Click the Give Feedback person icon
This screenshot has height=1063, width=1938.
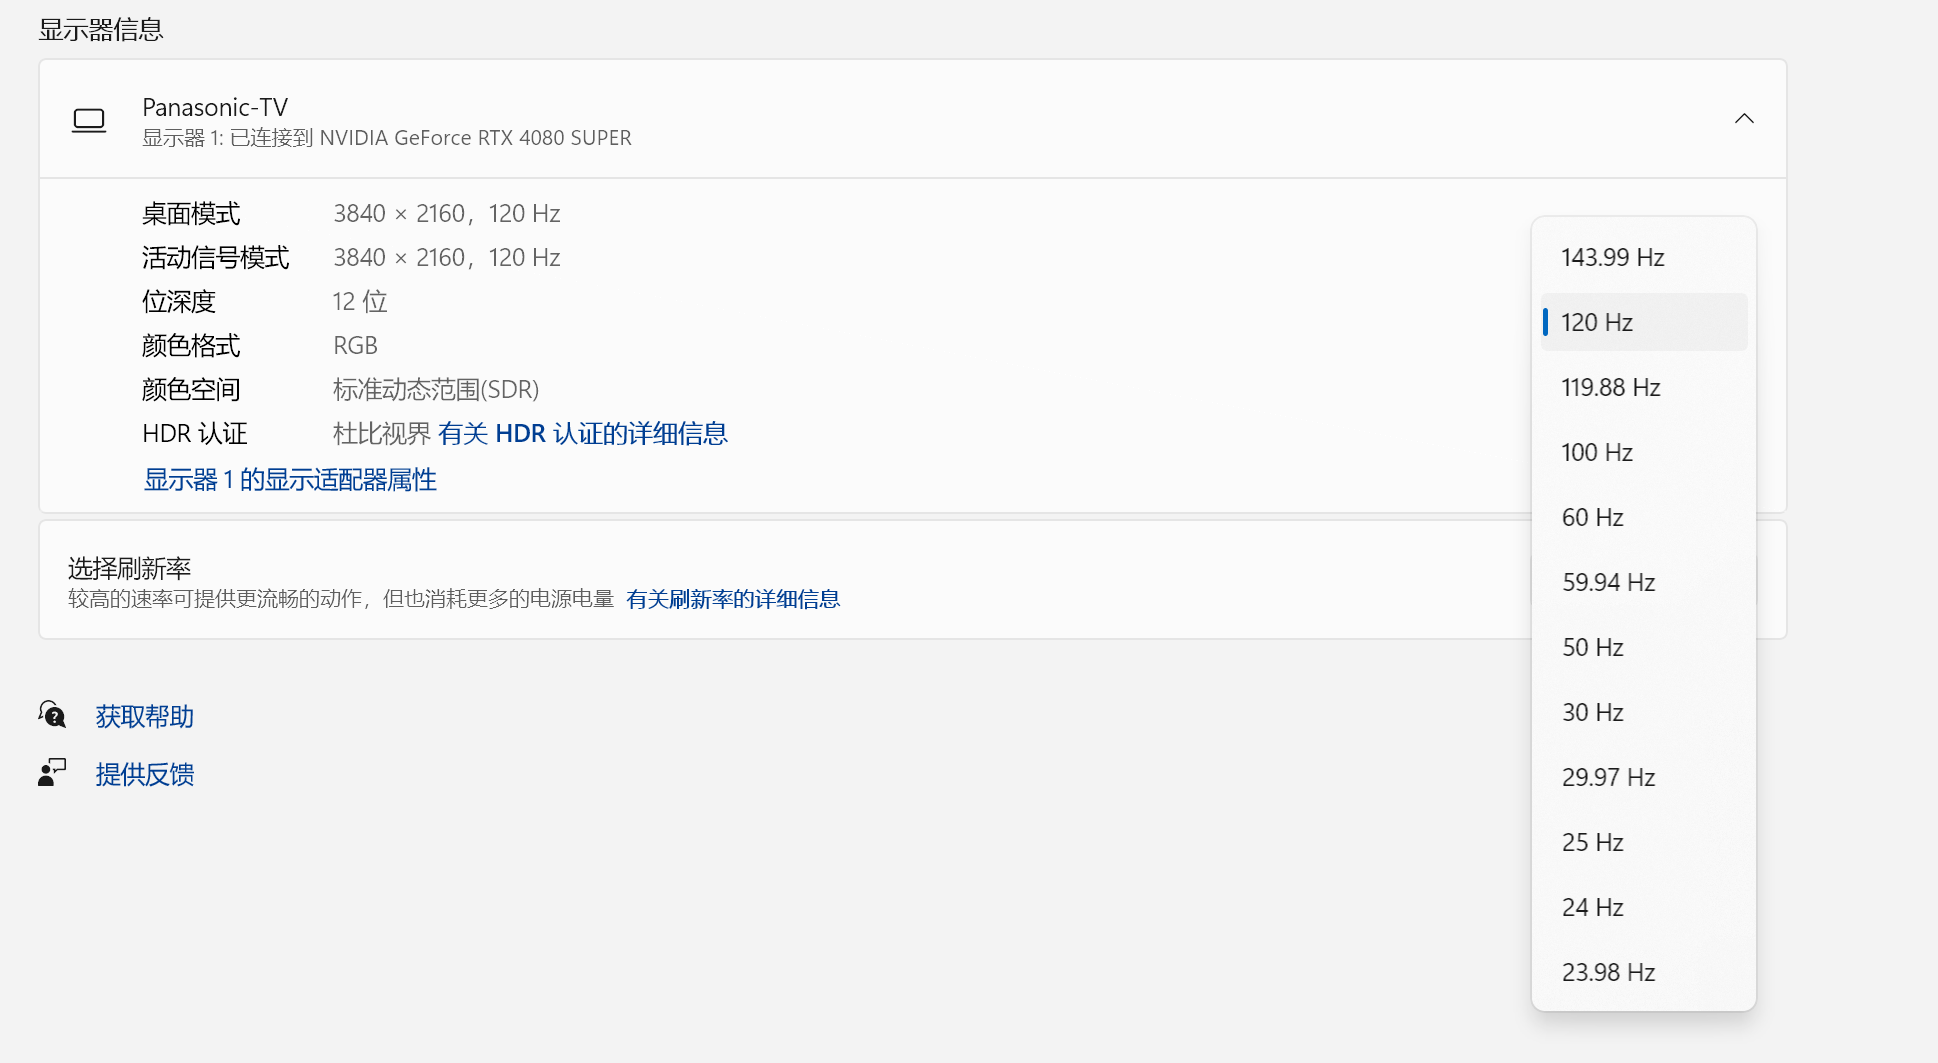click(x=52, y=773)
